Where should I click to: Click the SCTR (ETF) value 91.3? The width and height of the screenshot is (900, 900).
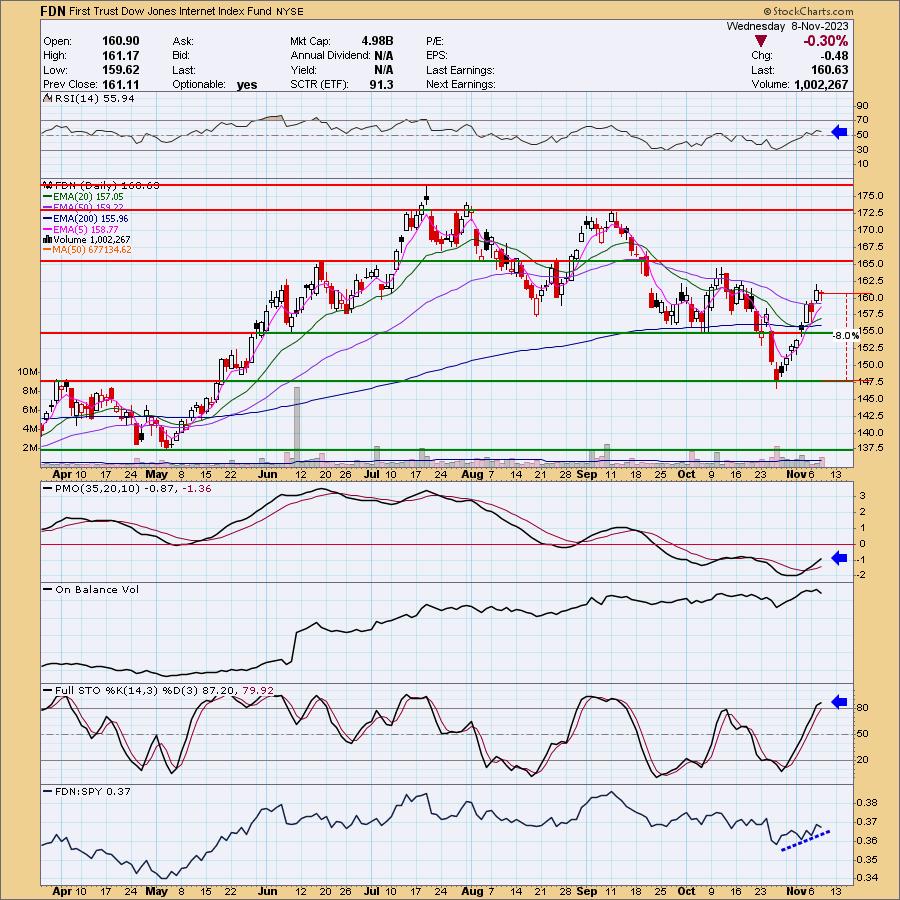click(381, 84)
